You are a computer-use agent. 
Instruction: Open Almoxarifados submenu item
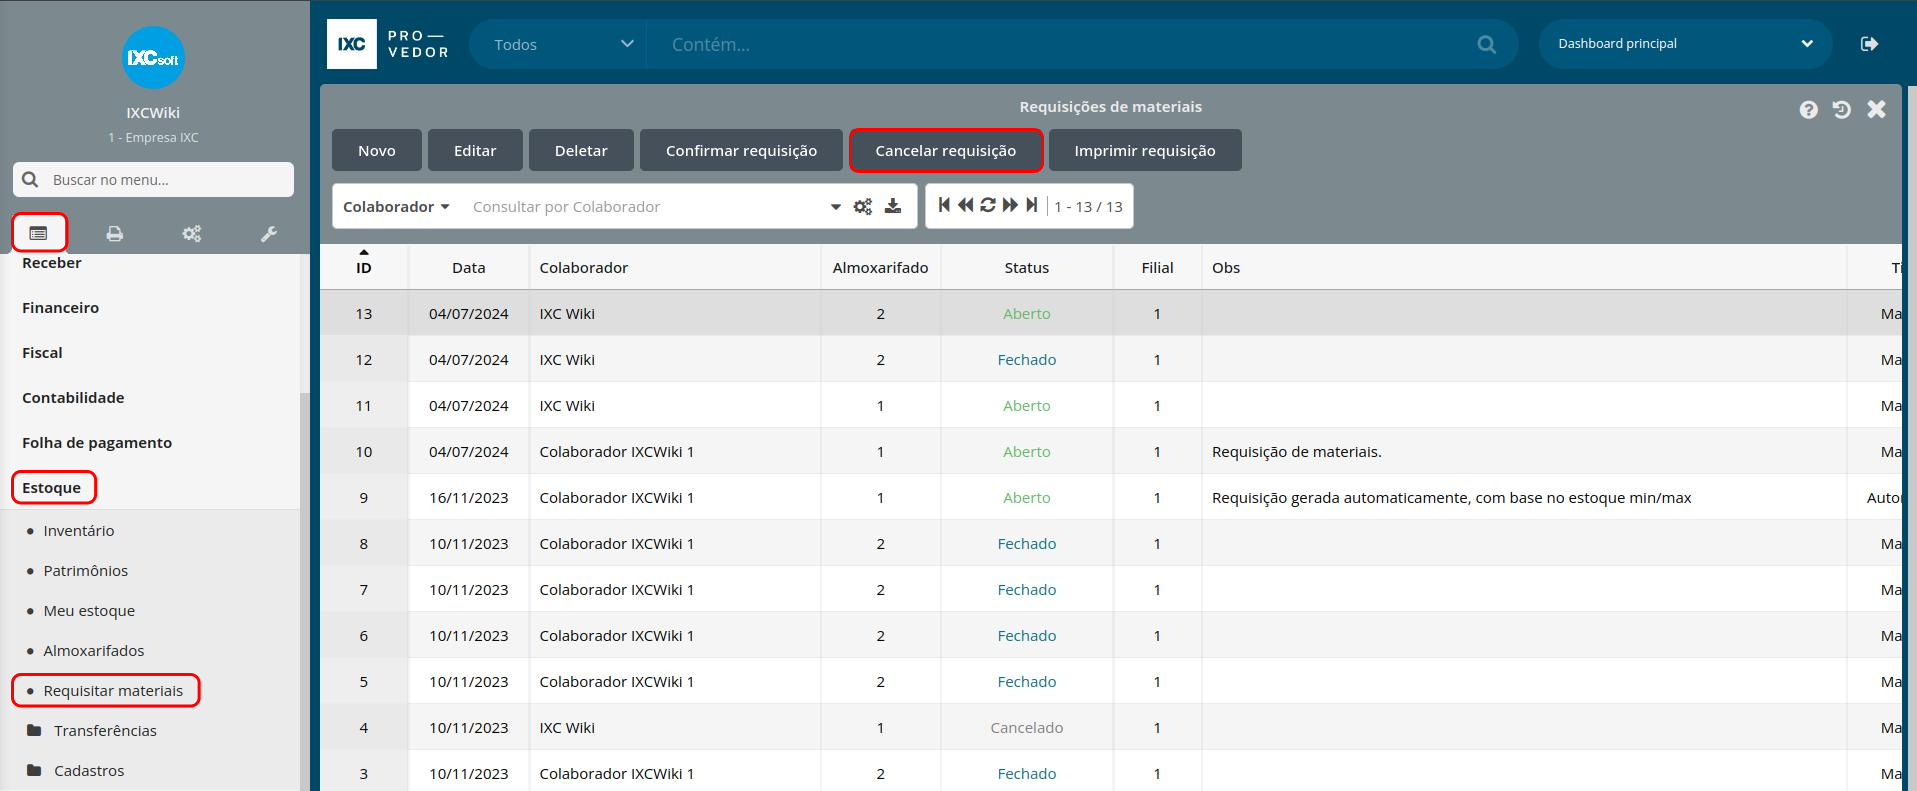coord(94,651)
